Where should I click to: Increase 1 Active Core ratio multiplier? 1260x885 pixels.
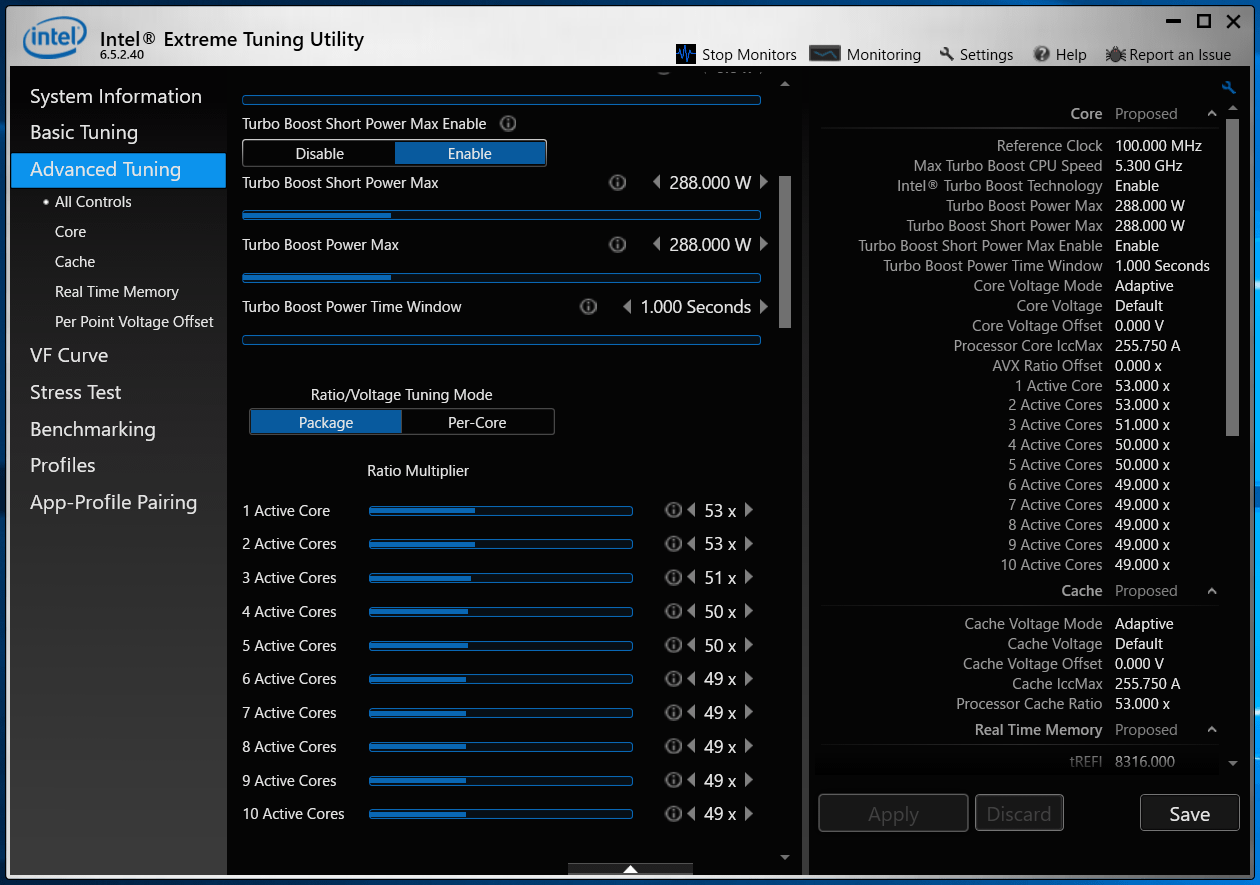click(x=749, y=510)
